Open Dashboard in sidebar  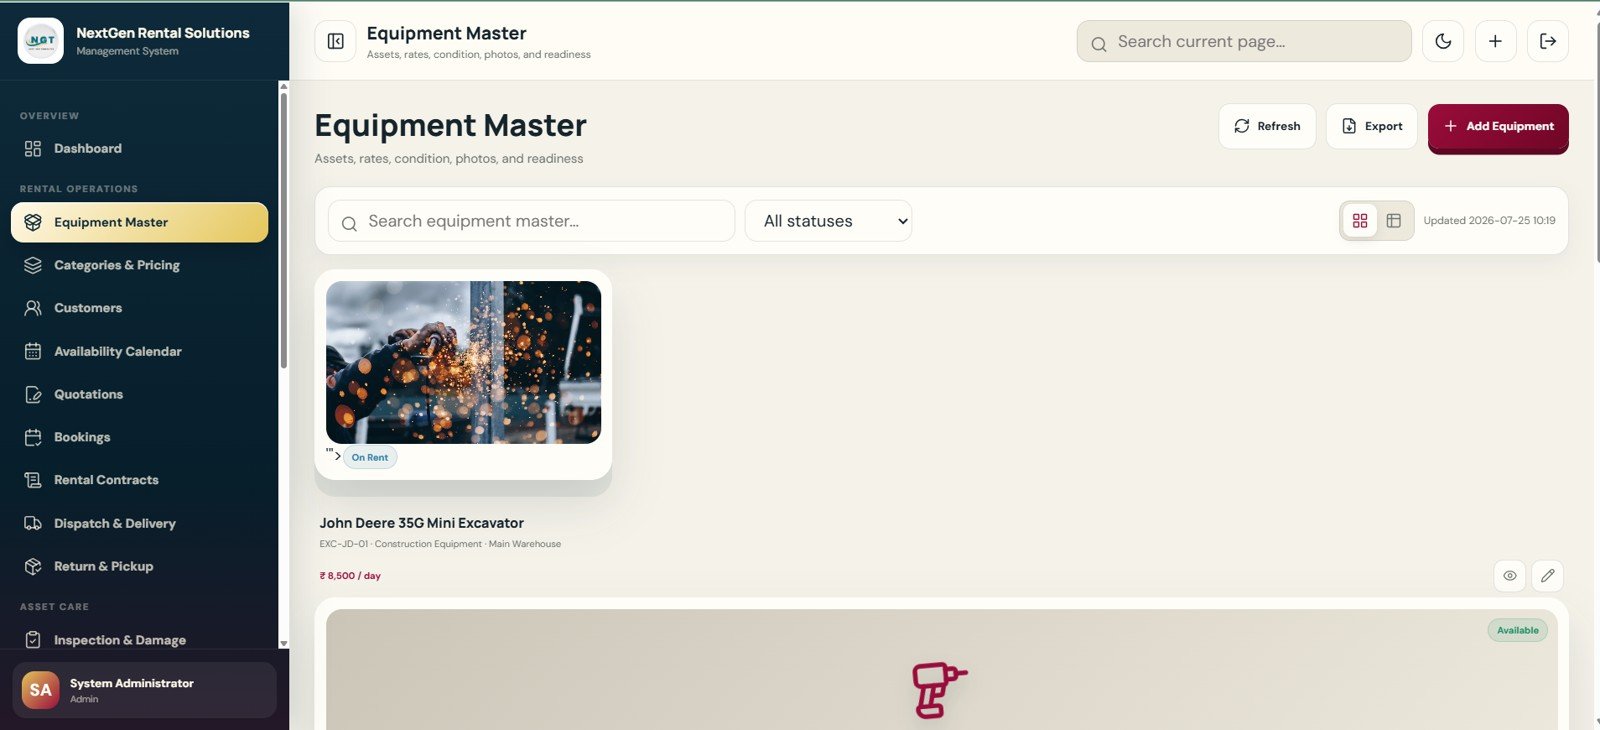[139, 148]
